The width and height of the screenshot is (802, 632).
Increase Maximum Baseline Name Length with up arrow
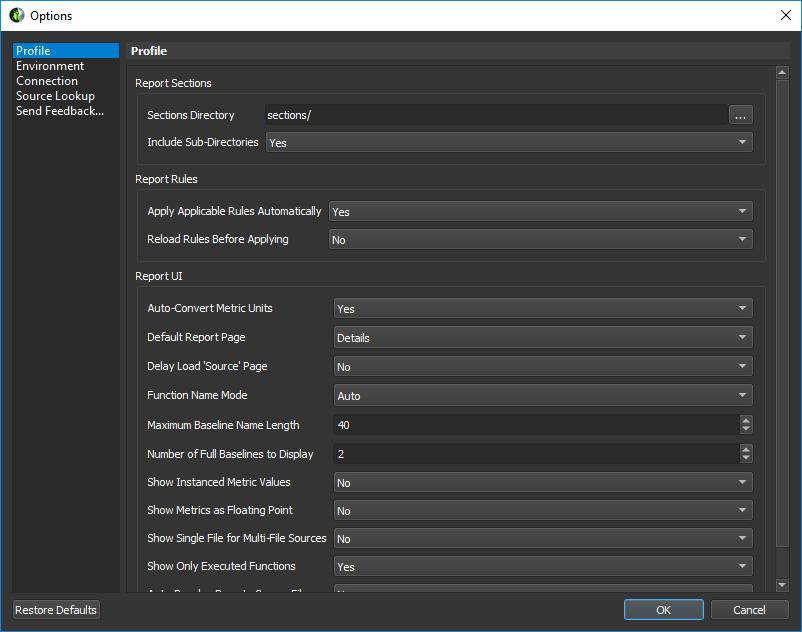point(746,420)
